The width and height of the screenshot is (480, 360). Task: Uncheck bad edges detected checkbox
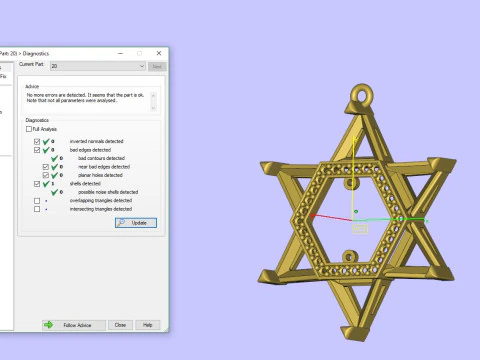coord(37,150)
